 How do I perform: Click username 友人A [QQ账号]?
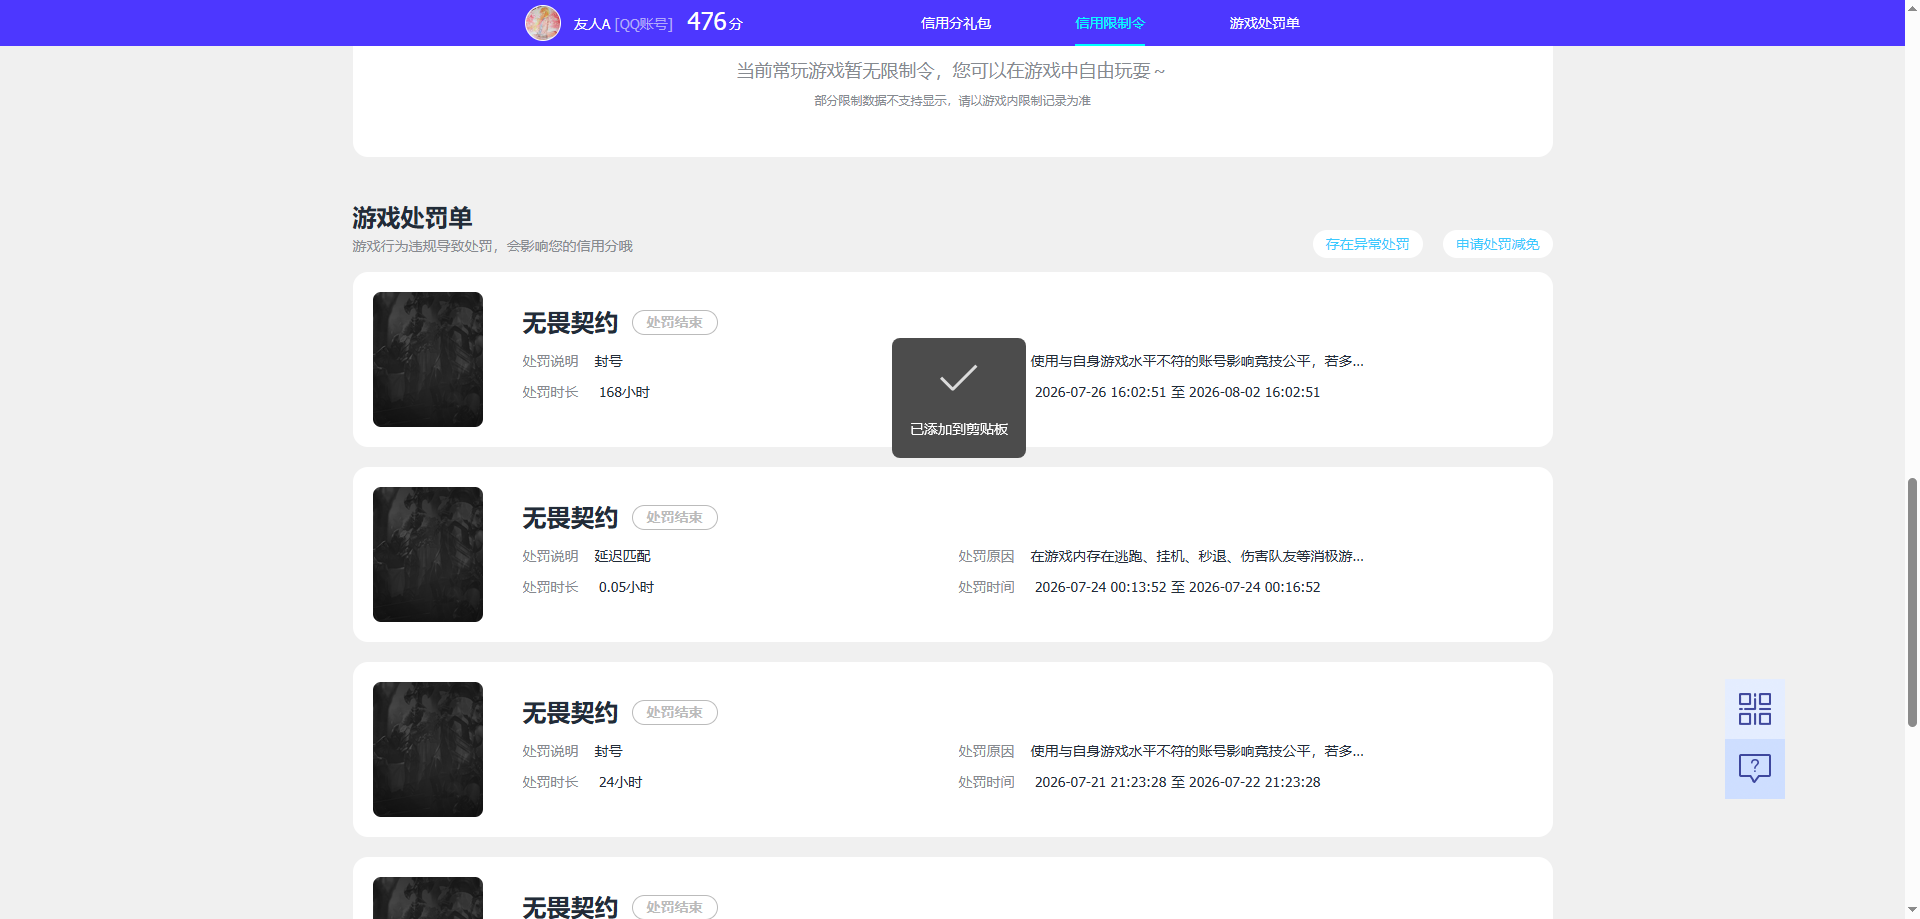pos(622,24)
